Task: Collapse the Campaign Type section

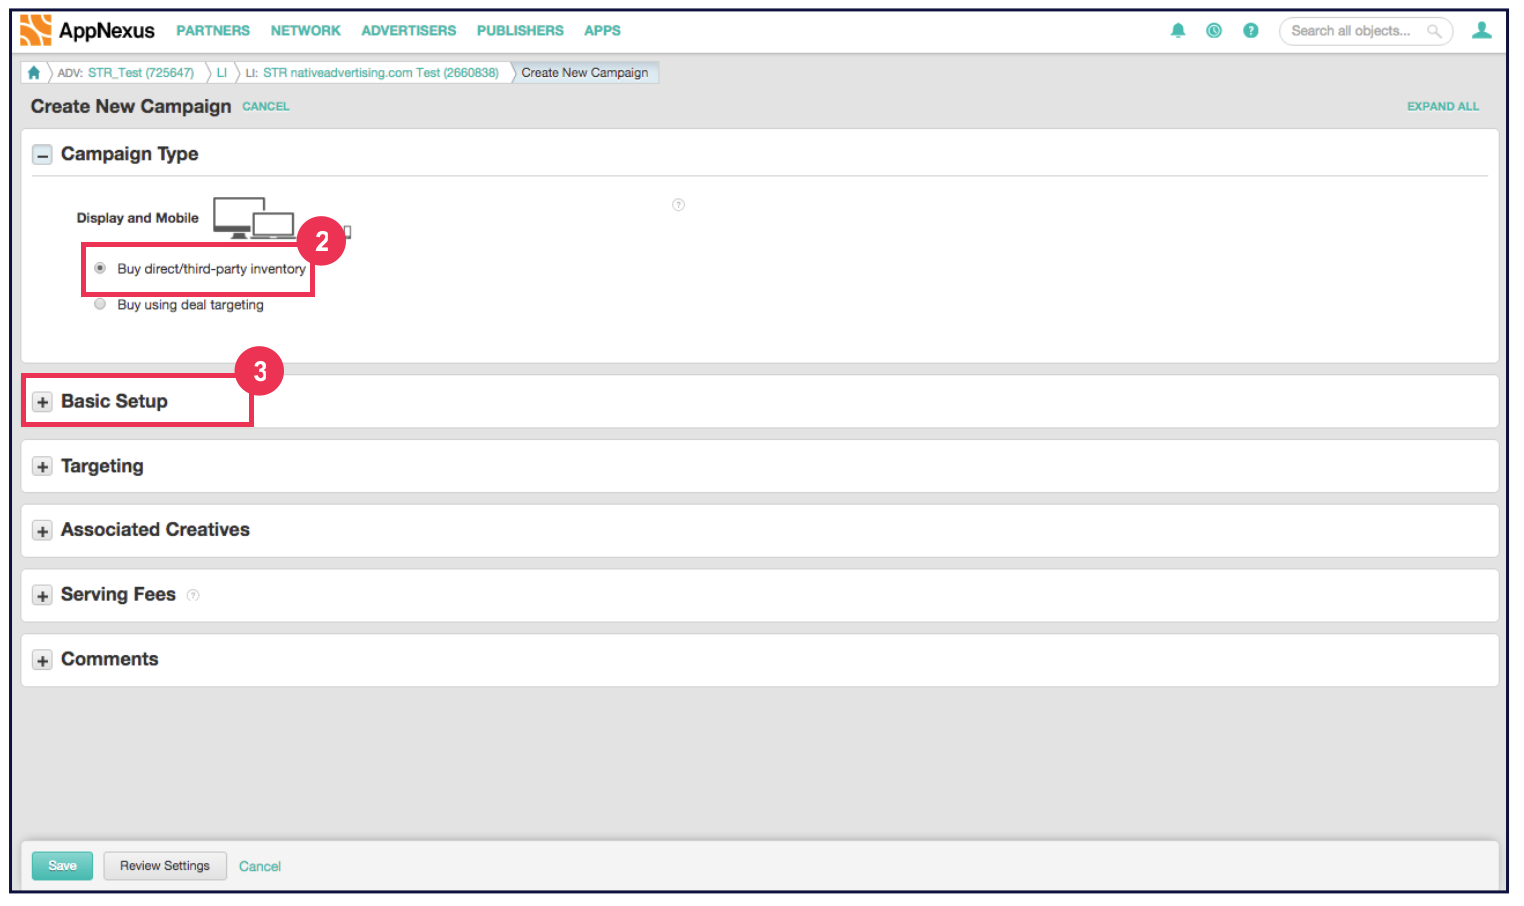Action: [42, 155]
